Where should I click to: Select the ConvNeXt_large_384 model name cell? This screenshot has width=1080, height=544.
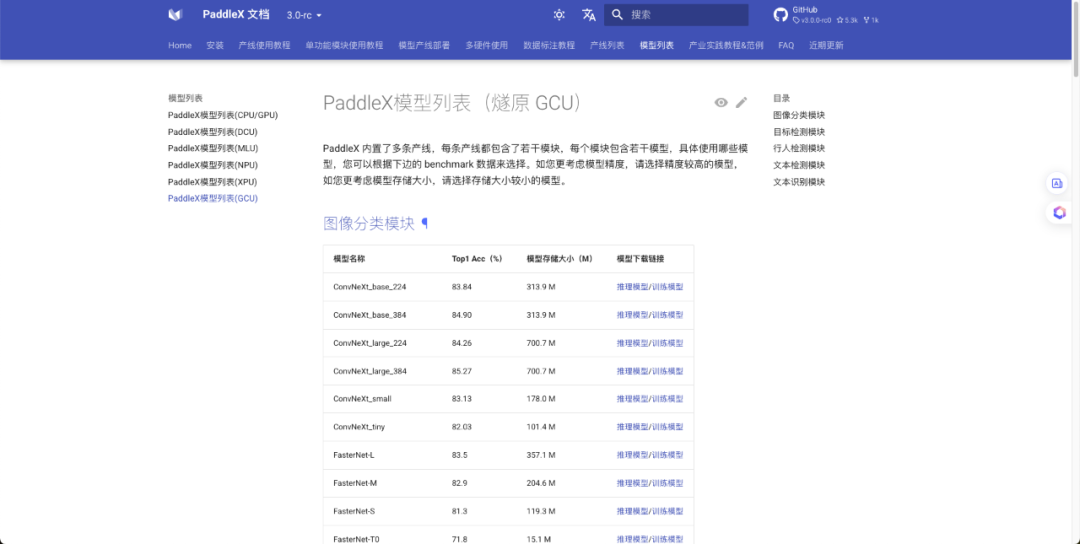click(370, 371)
